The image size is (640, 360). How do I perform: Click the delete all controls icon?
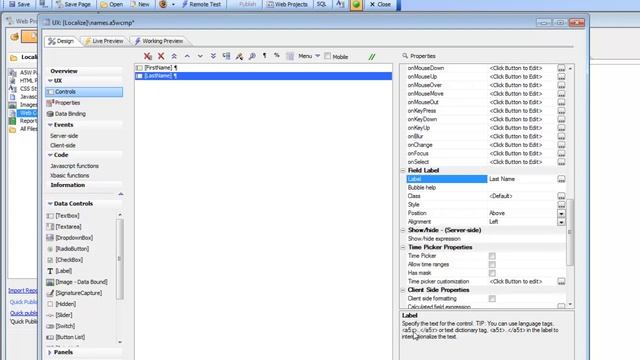click(148, 56)
